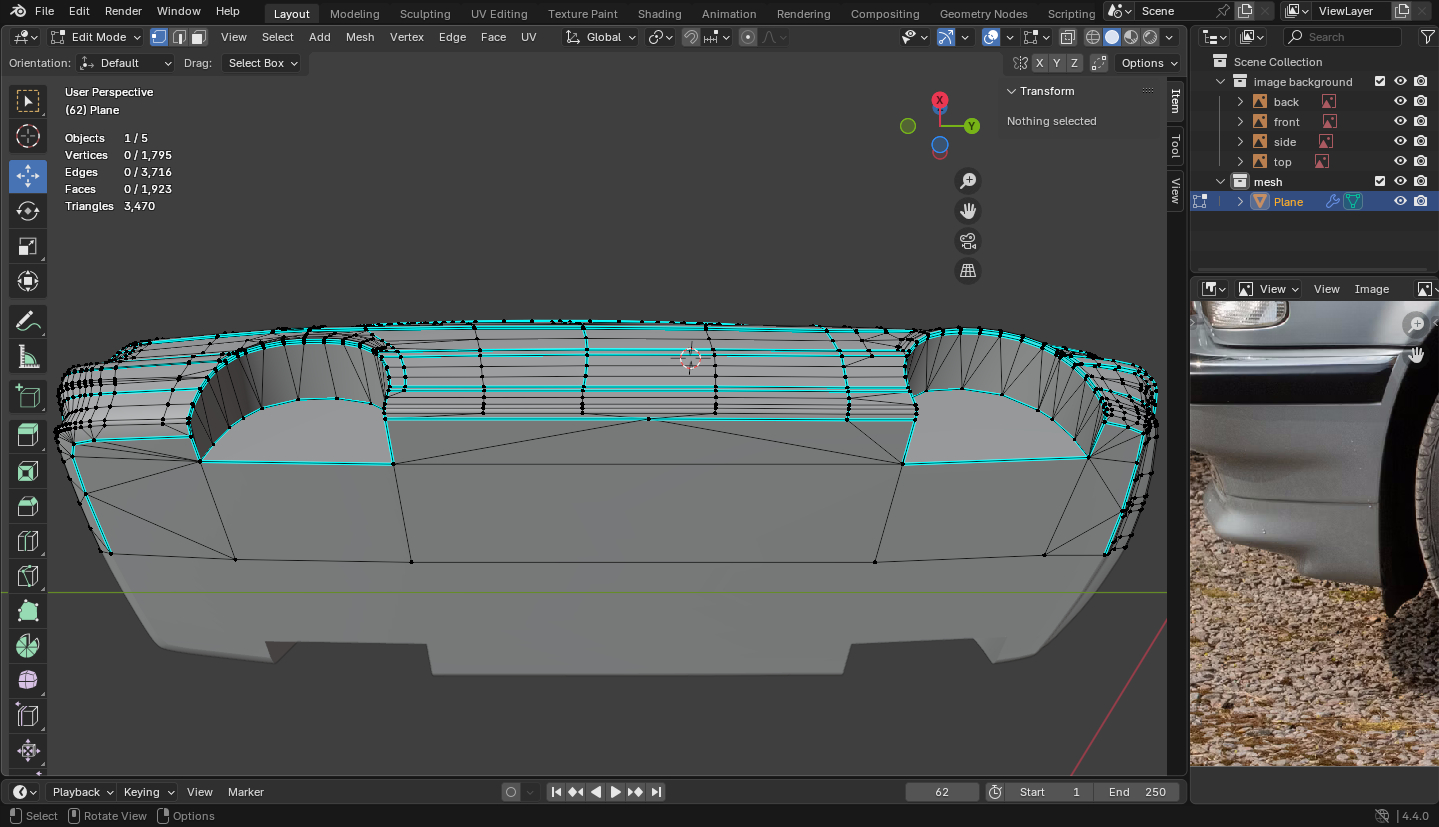Select the Annotate pencil tool
Viewport: 1439px width, 827px height.
coord(28,322)
